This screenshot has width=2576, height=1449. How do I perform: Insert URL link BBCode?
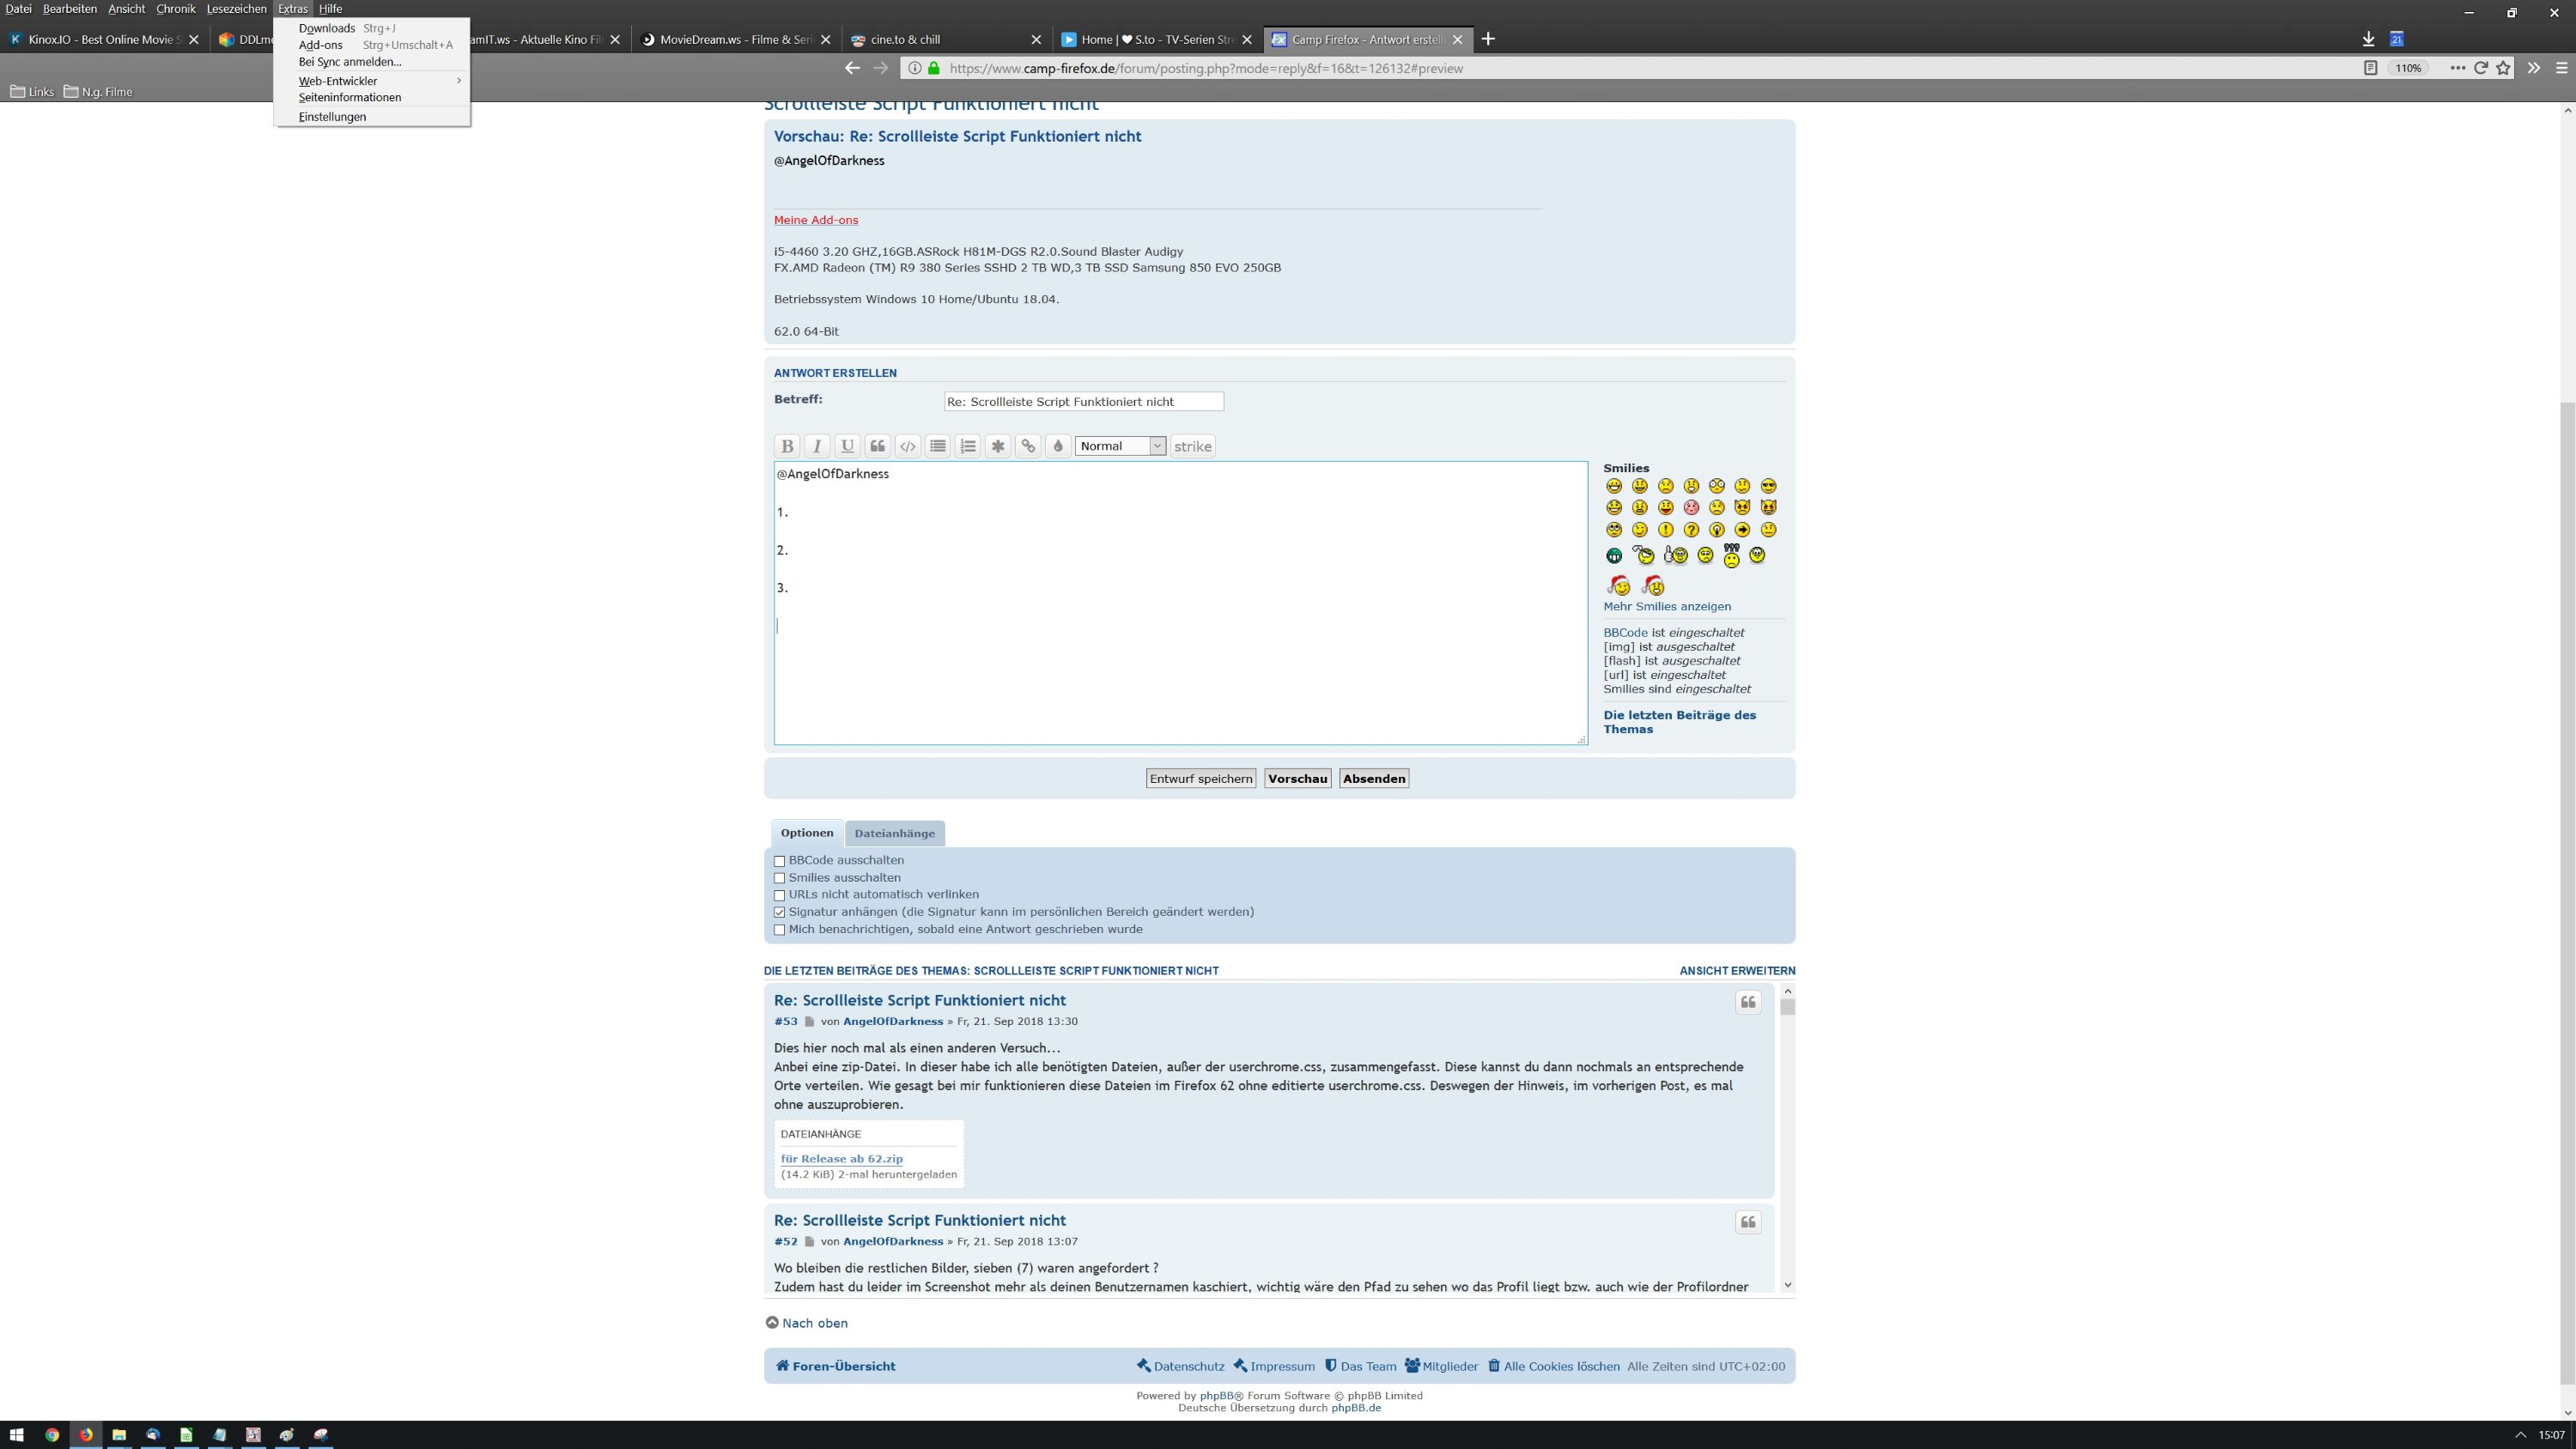(1027, 446)
